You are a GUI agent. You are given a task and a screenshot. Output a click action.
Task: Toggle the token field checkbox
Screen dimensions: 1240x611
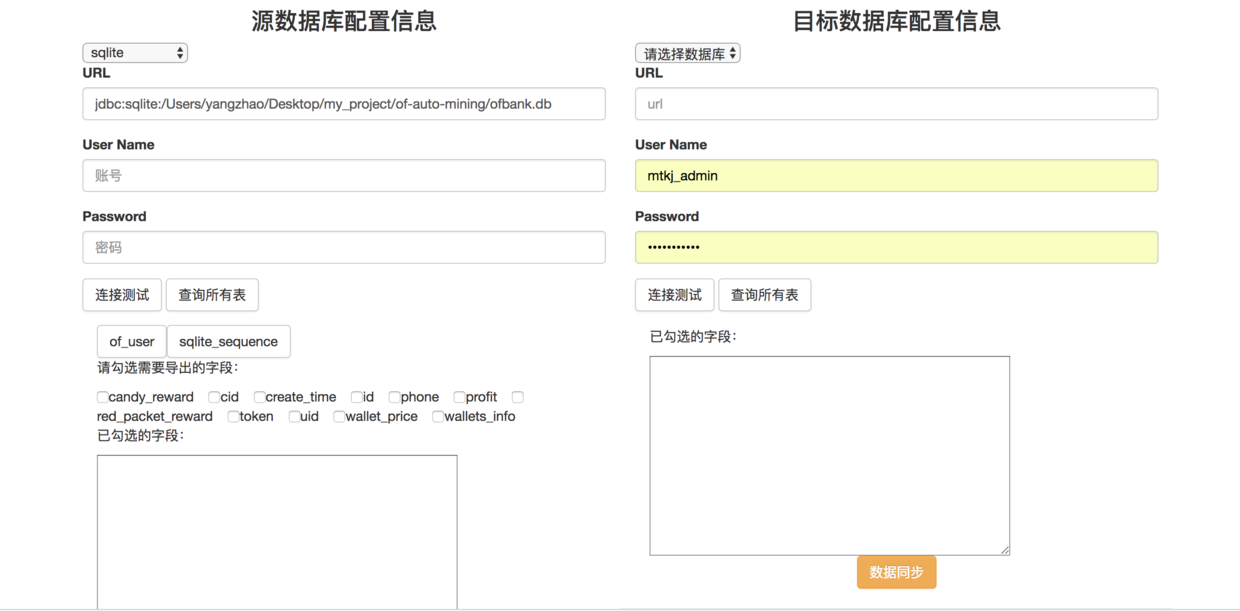(x=233, y=416)
